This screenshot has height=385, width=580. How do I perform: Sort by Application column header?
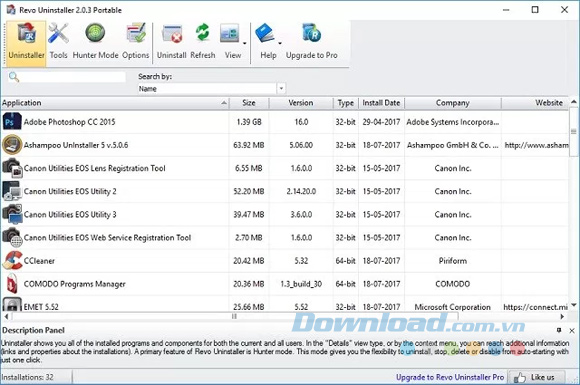pyautogui.click(x=115, y=103)
